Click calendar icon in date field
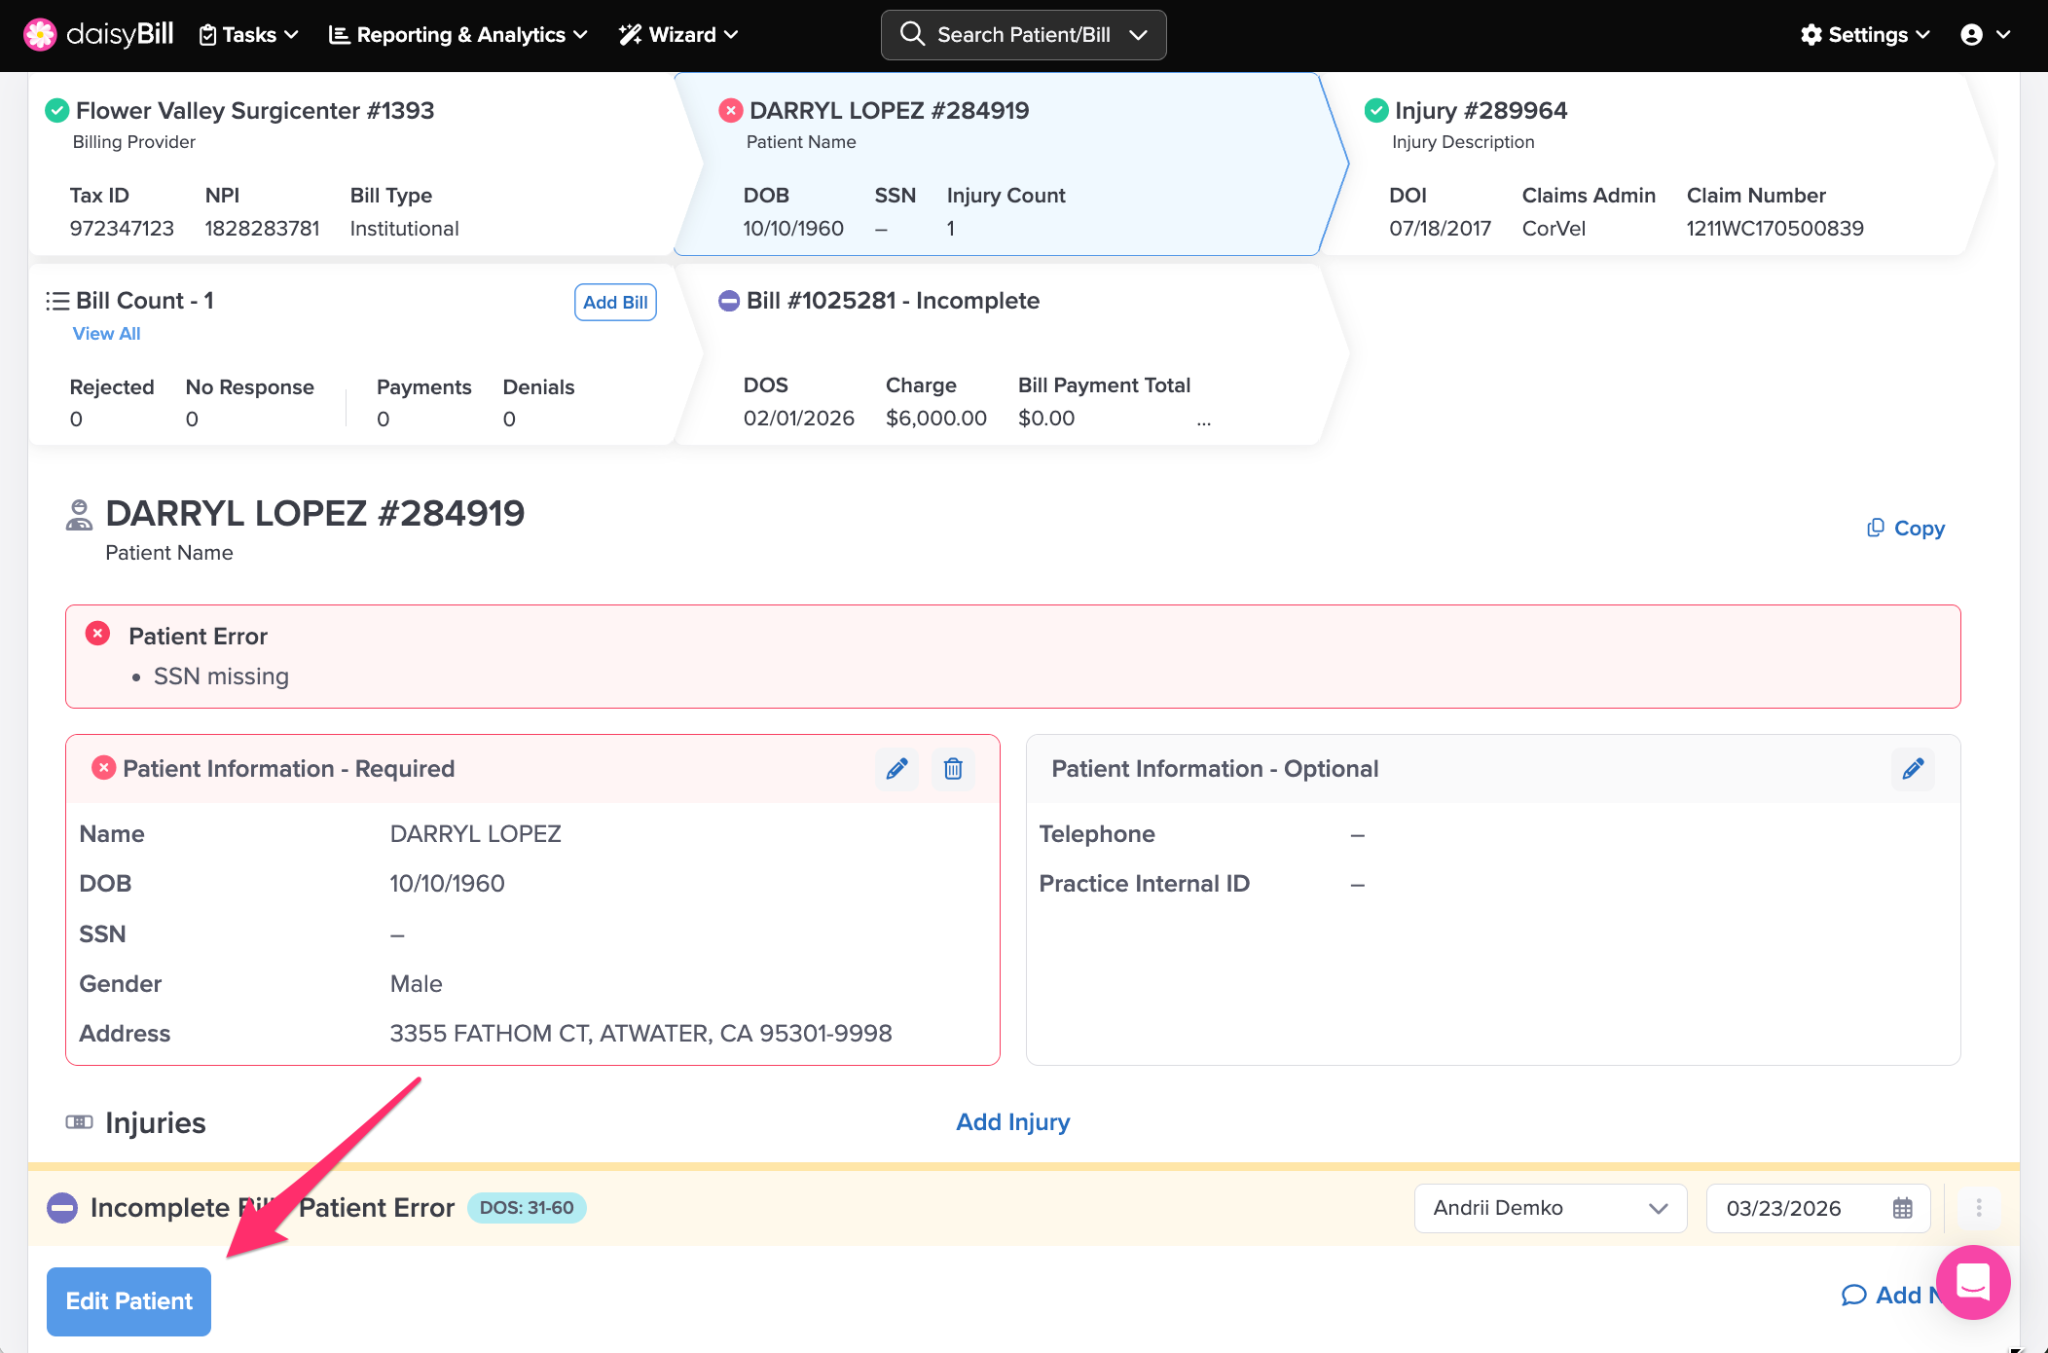Viewport: 2048px width, 1353px height. [1902, 1208]
